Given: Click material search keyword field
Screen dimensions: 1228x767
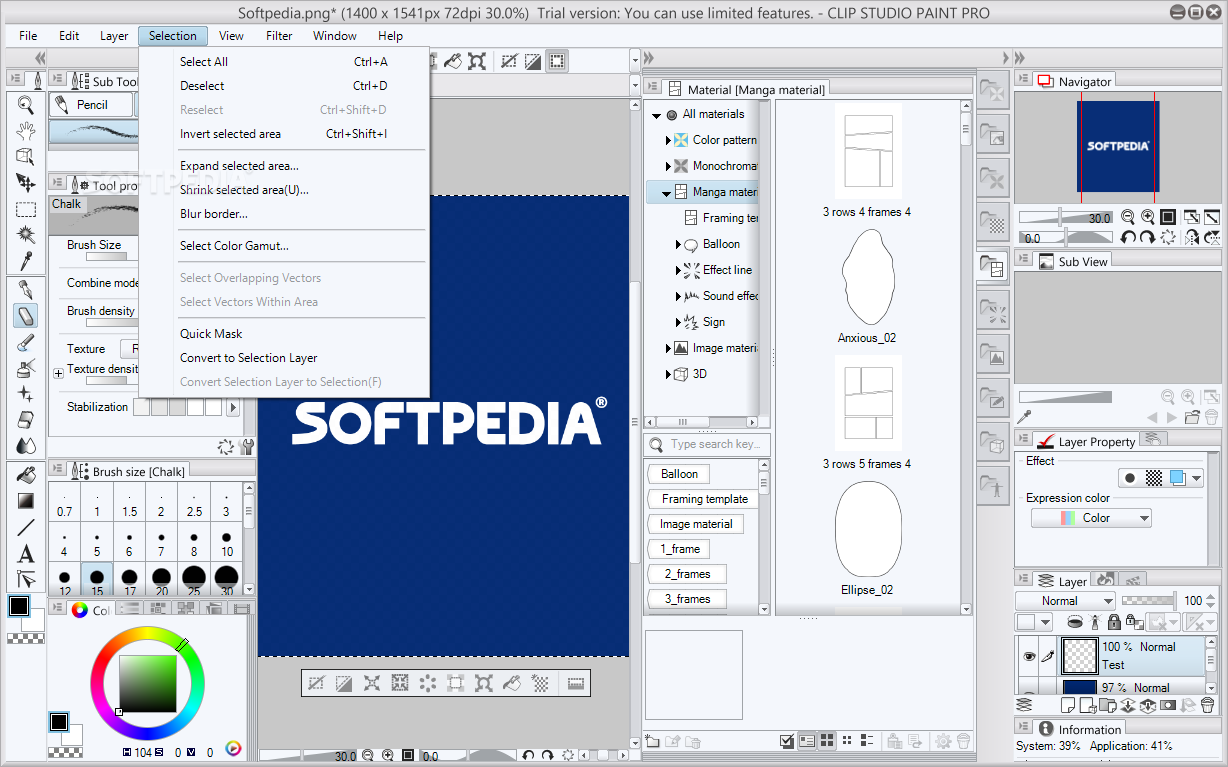Looking at the screenshot, I should 707,444.
